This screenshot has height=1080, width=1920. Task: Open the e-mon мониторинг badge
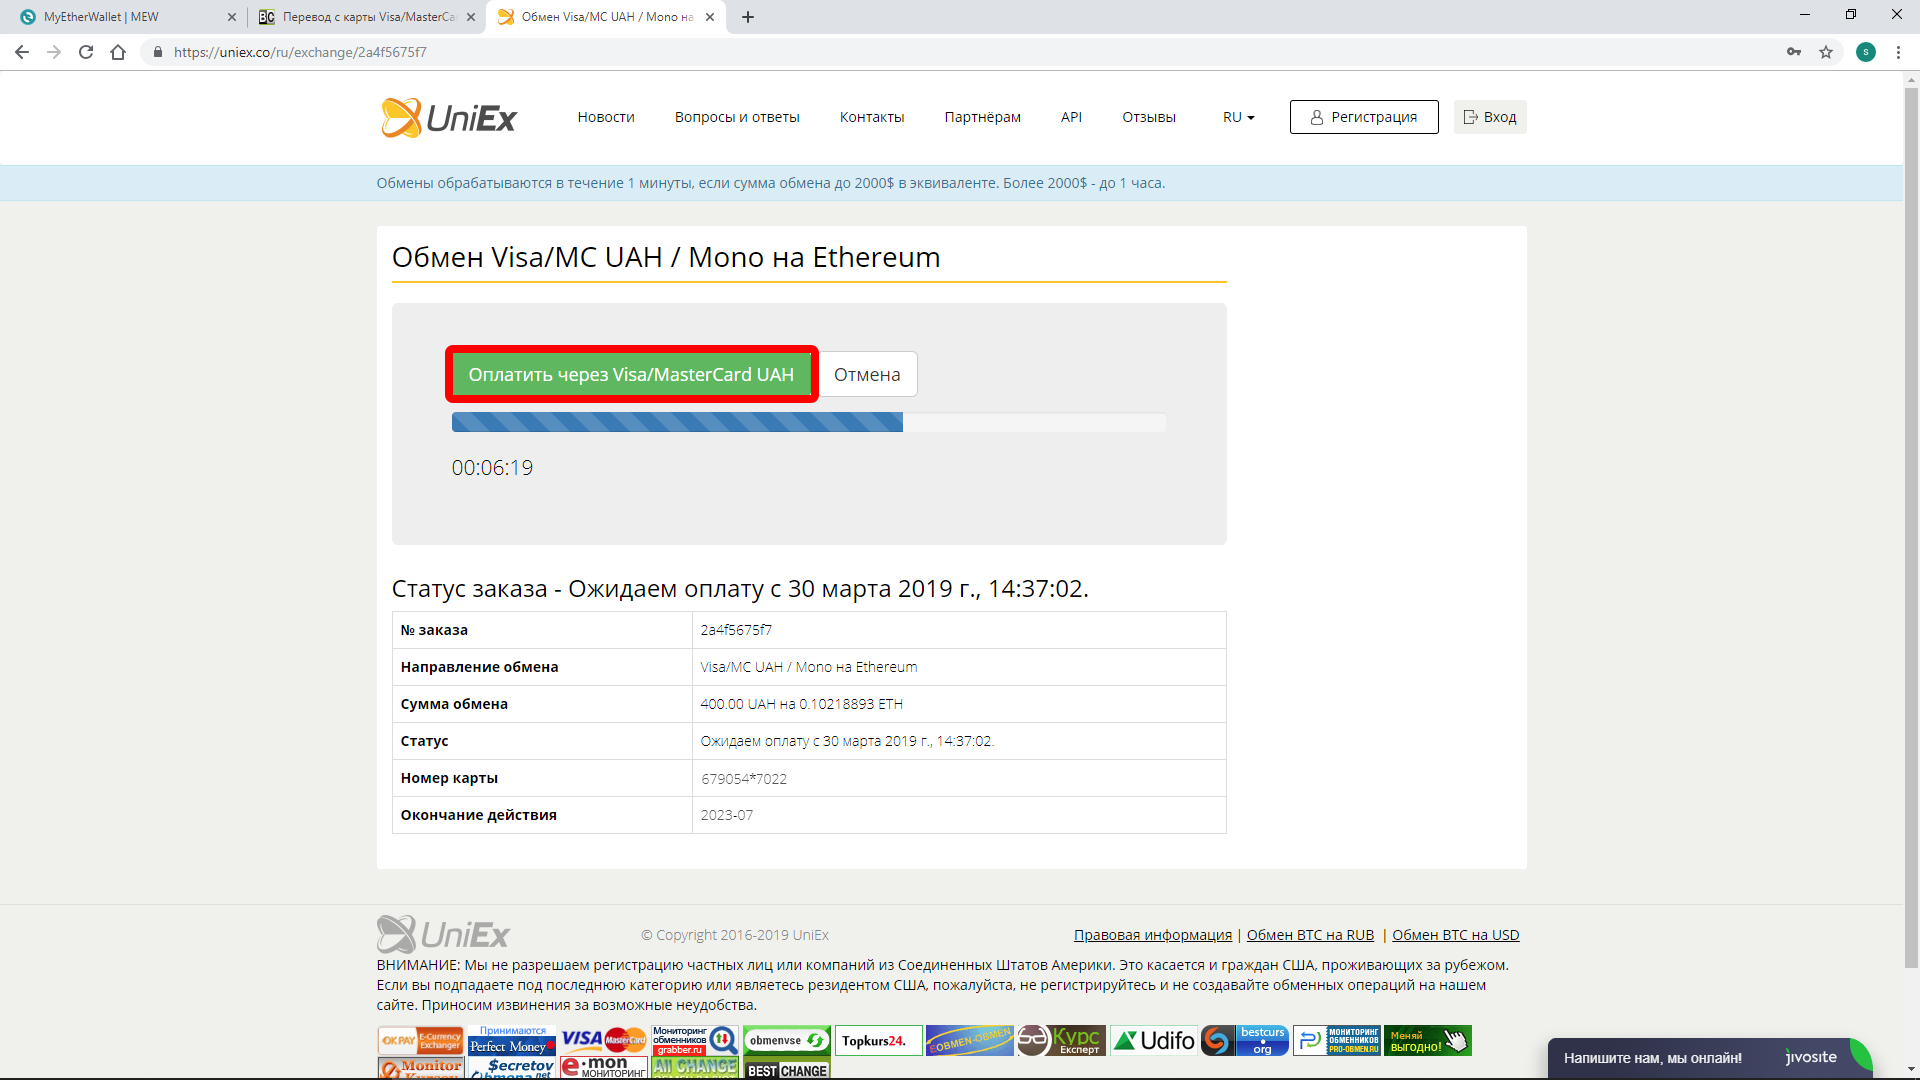604,1068
